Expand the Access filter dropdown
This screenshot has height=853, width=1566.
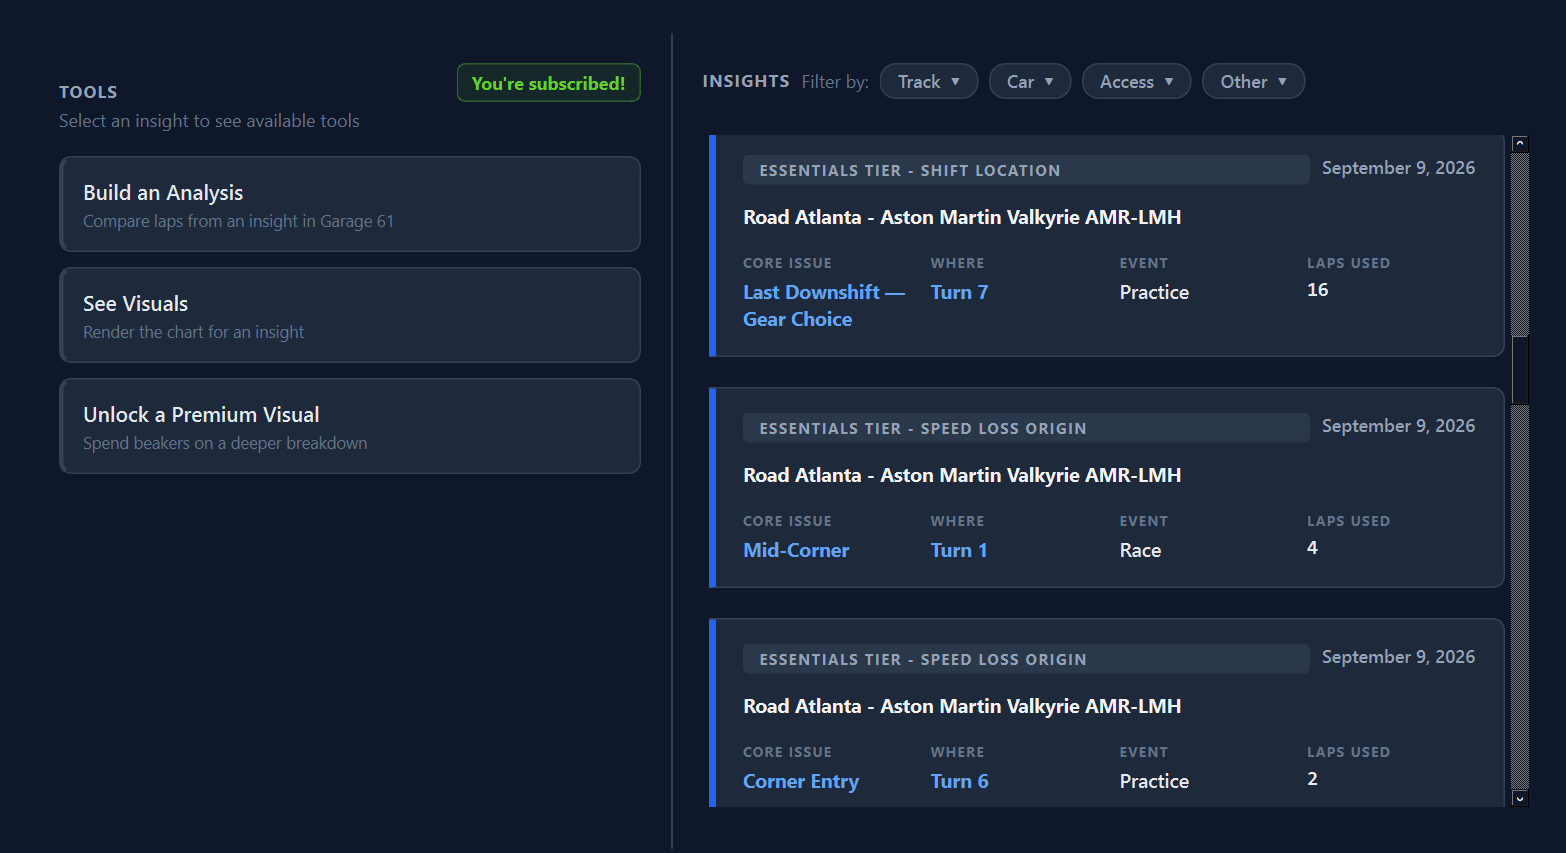click(1136, 82)
